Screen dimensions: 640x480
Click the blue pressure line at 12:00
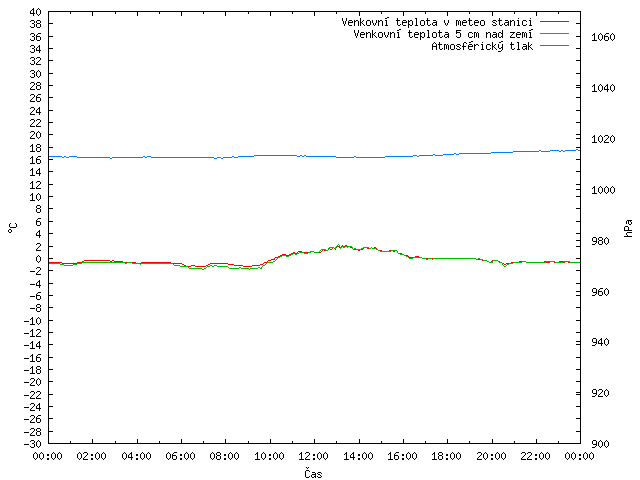[314, 156]
